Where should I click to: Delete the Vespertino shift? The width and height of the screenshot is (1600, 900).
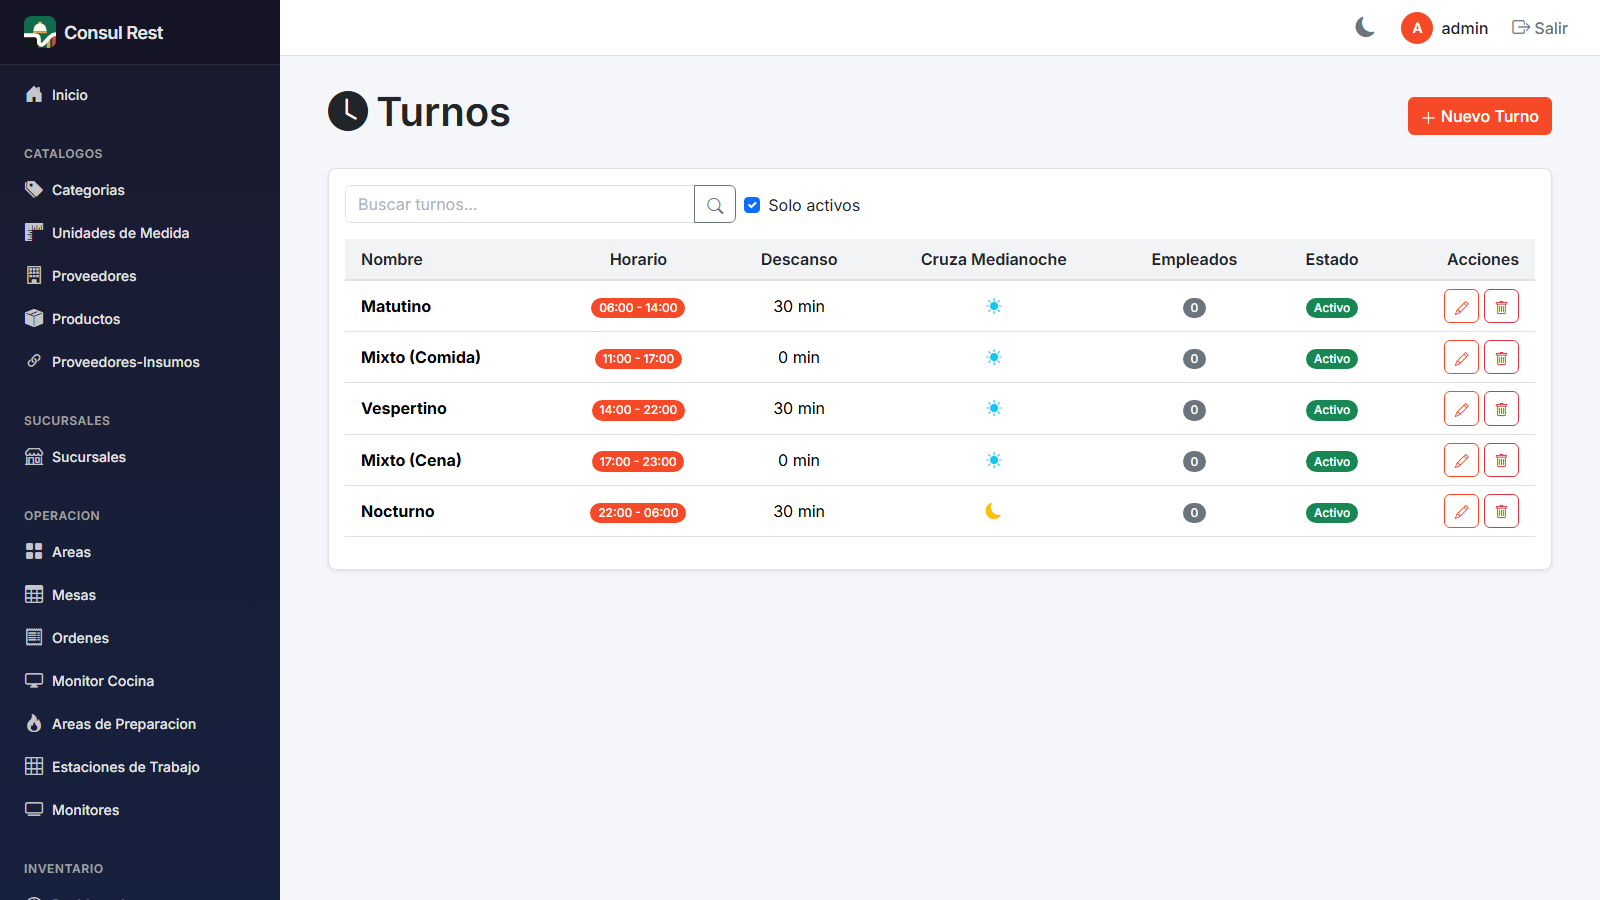(1501, 409)
